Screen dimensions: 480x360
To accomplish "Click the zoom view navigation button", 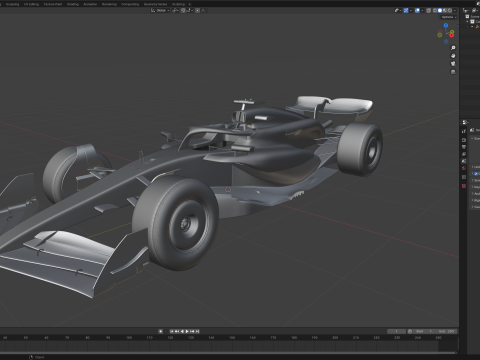I will [x=453, y=48].
